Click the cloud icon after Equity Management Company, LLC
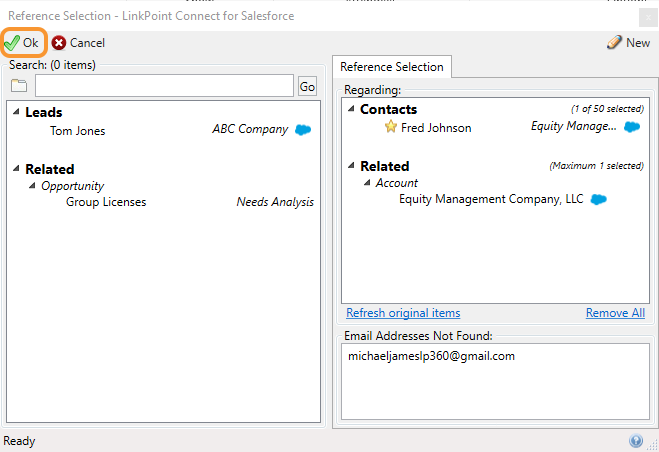The width and height of the screenshot is (659, 452). 598,199
